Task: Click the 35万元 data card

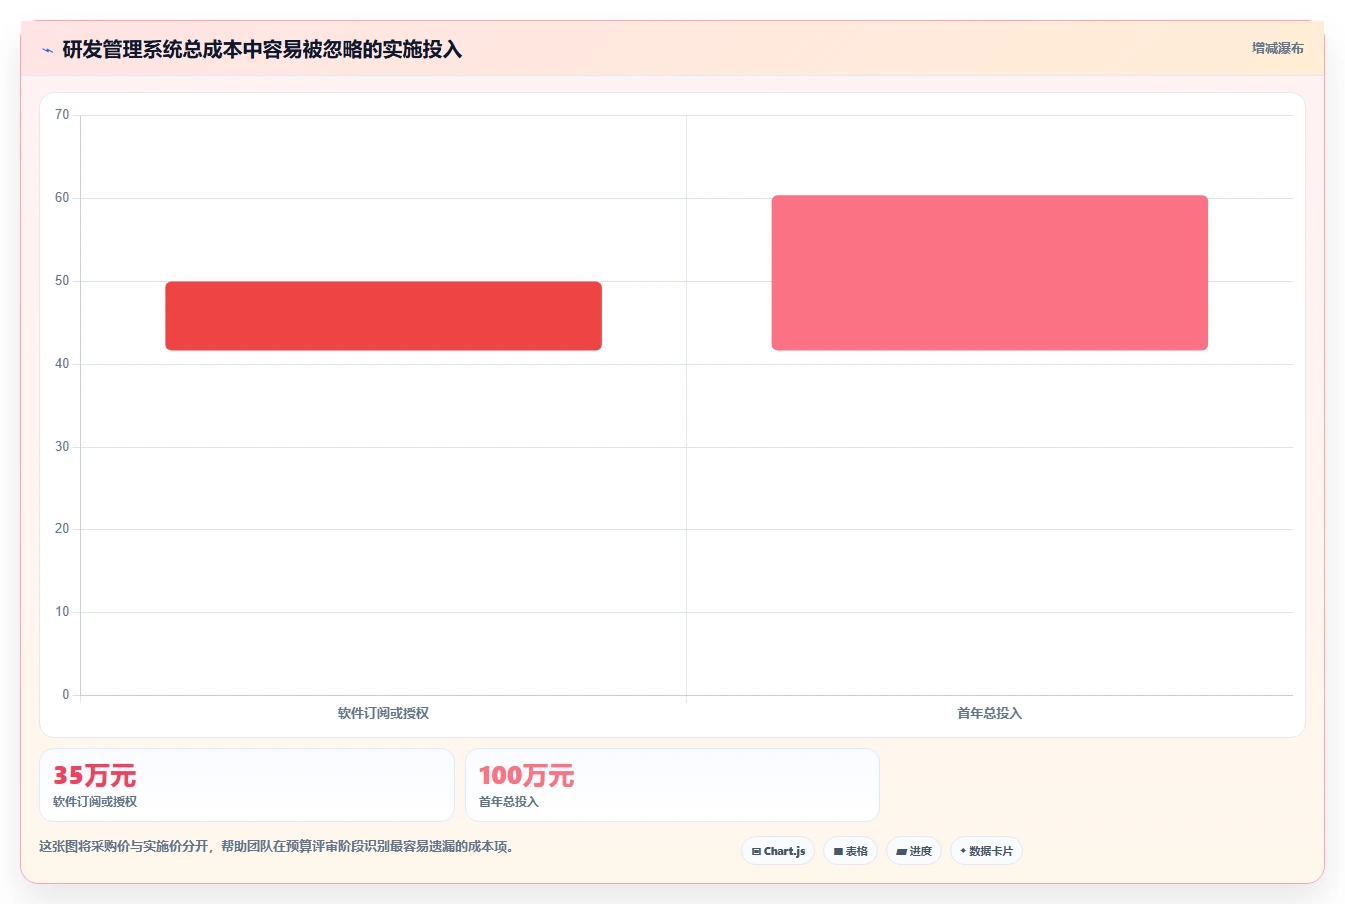Action: click(x=246, y=785)
